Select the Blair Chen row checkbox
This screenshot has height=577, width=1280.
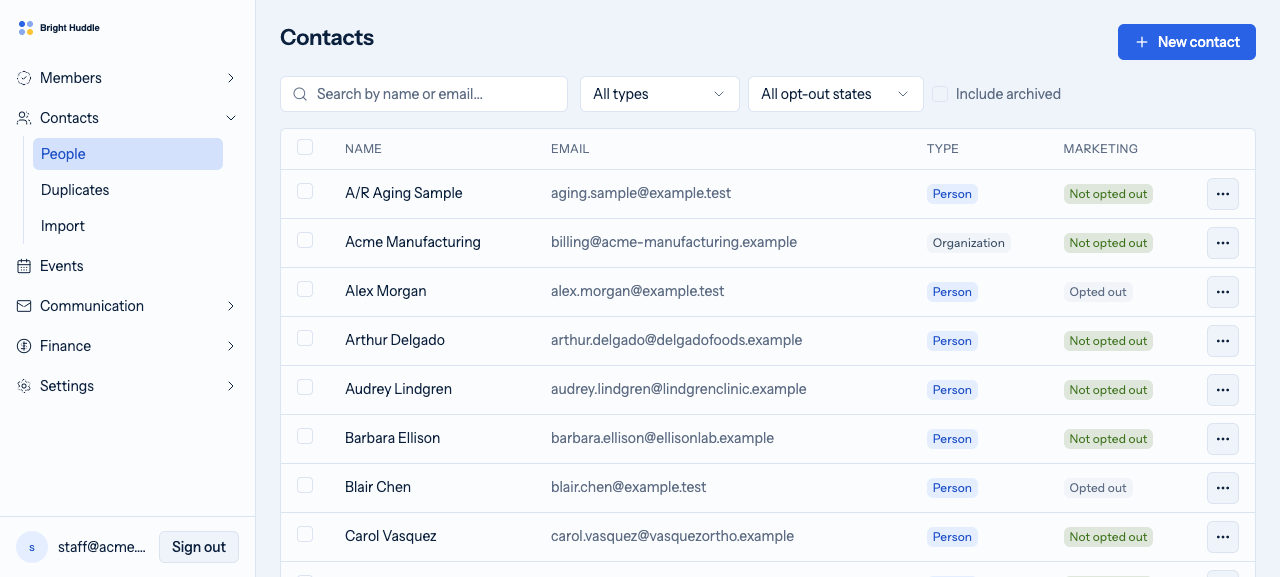pyautogui.click(x=305, y=485)
